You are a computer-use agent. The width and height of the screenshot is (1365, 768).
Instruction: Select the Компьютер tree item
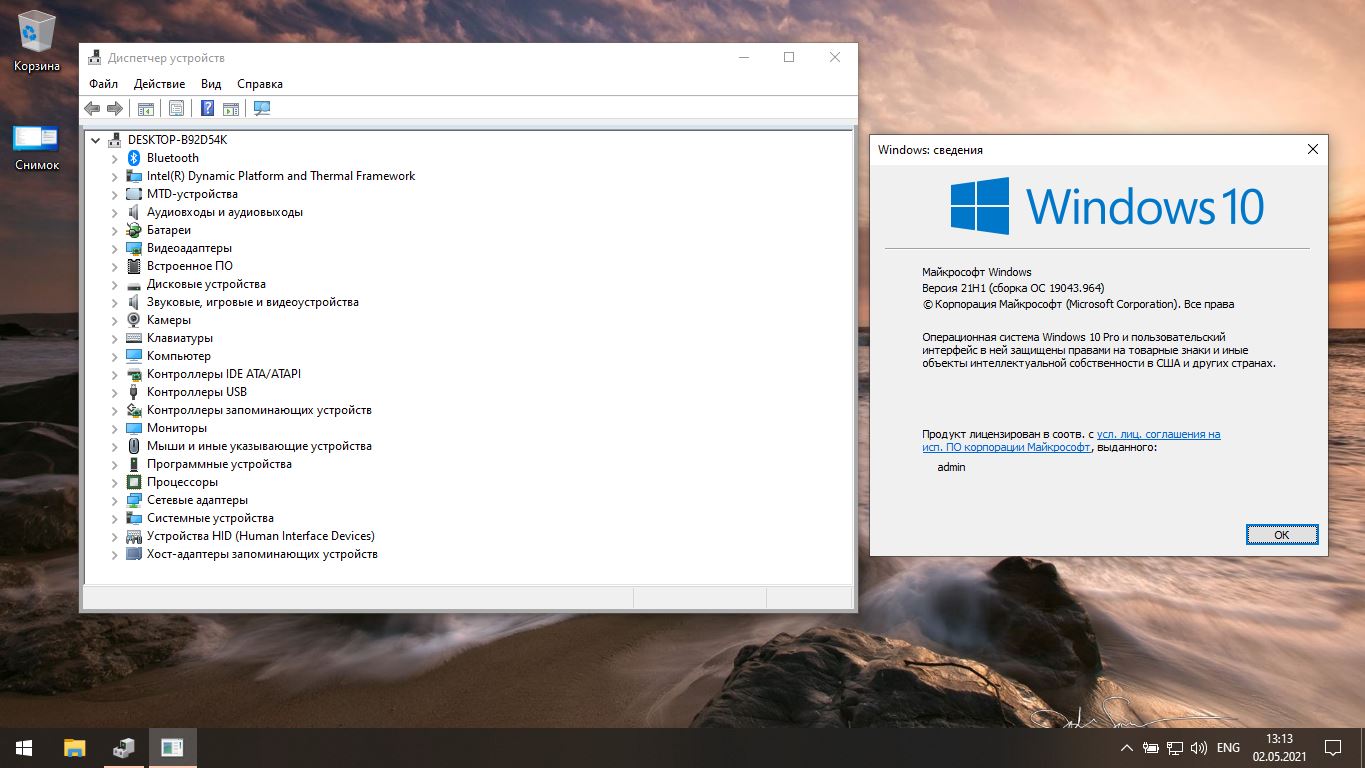click(x=179, y=356)
